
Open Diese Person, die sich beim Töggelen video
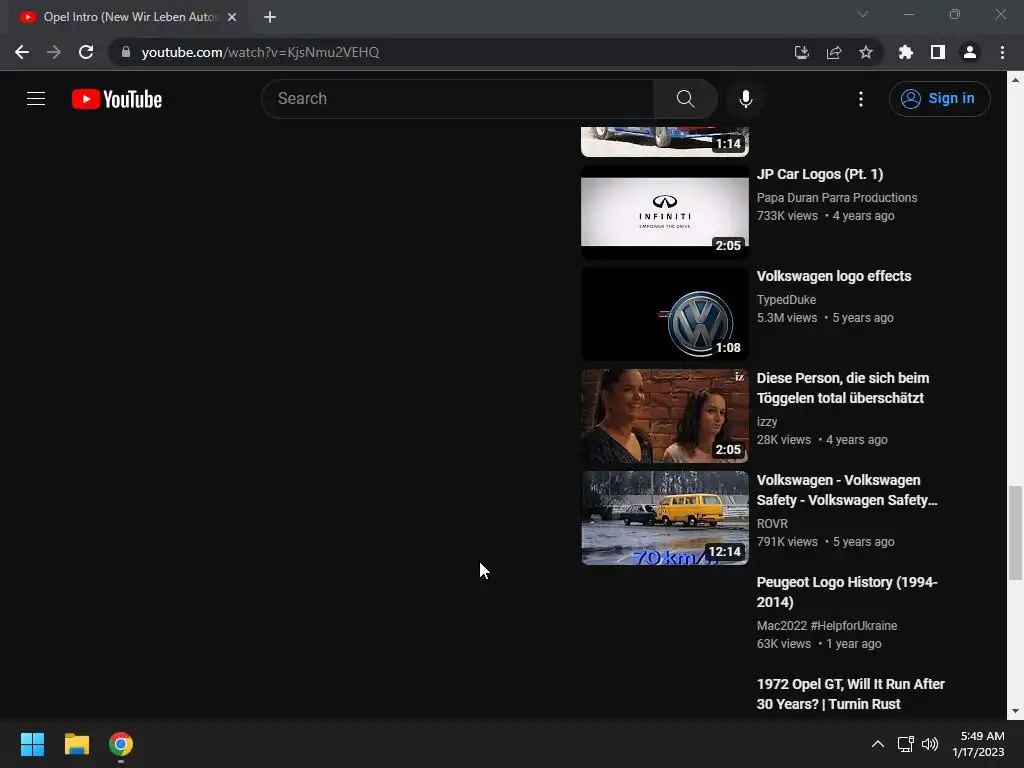(842, 388)
